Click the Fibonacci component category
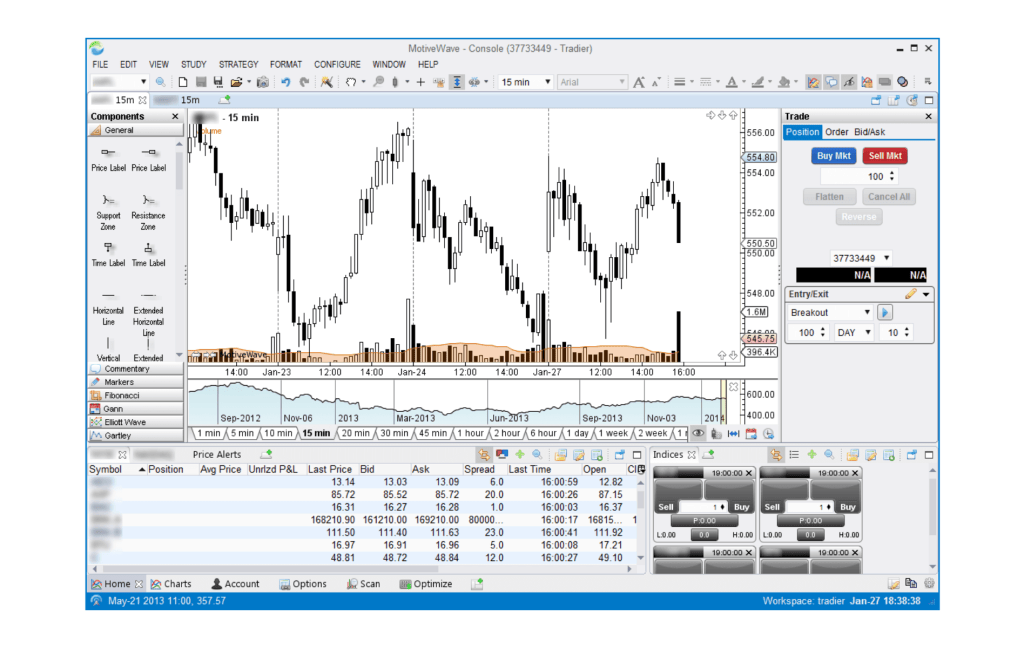The height and width of the screenshot is (648, 1024). [x=136, y=395]
